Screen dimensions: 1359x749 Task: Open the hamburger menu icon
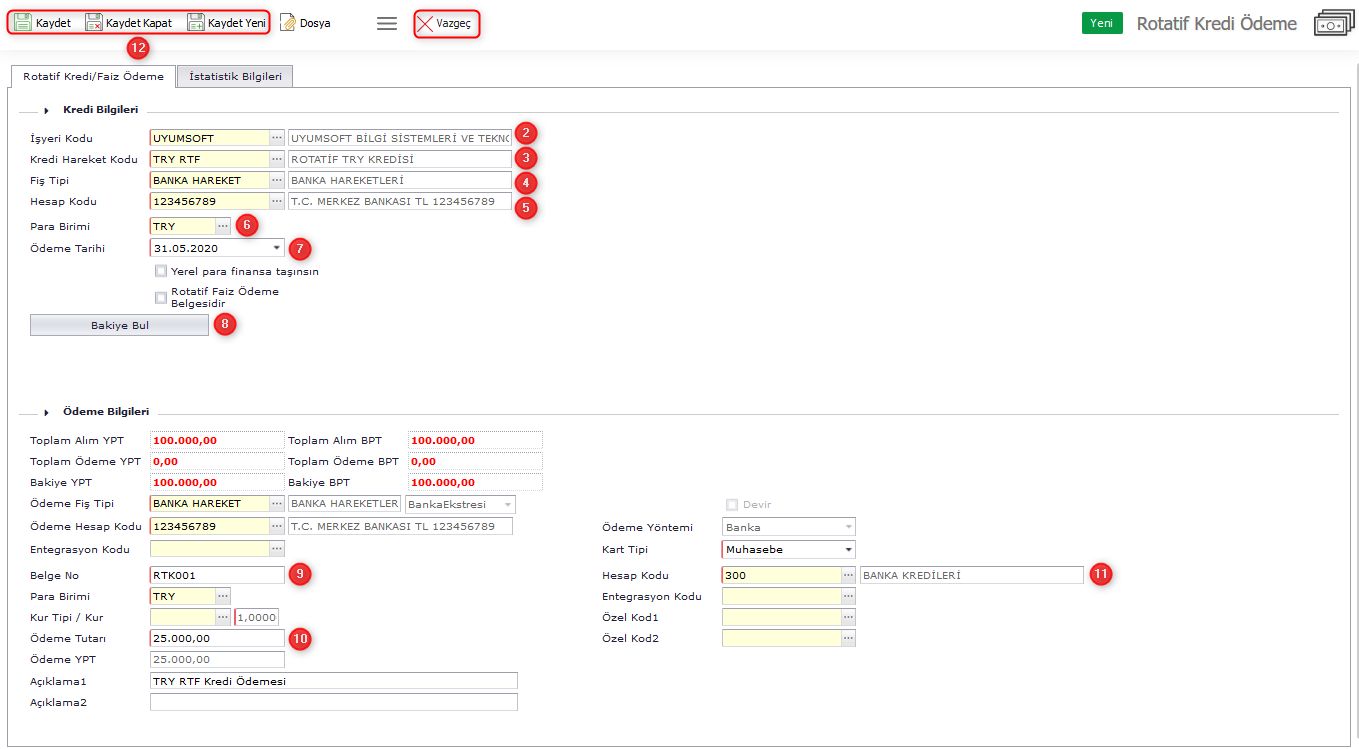387,23
